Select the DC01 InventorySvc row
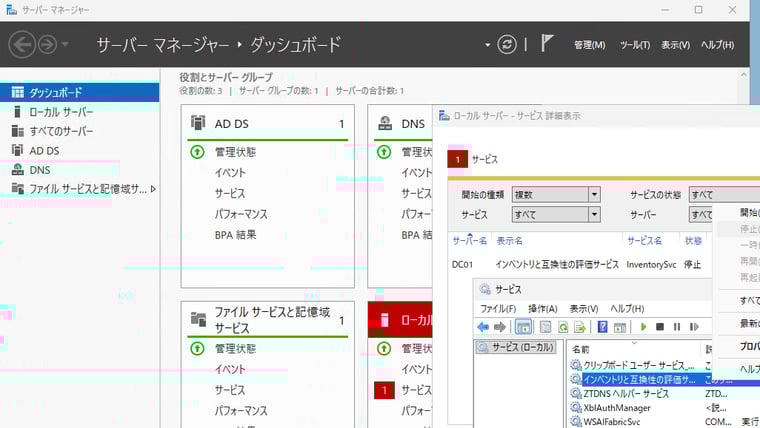 point(579,265)
